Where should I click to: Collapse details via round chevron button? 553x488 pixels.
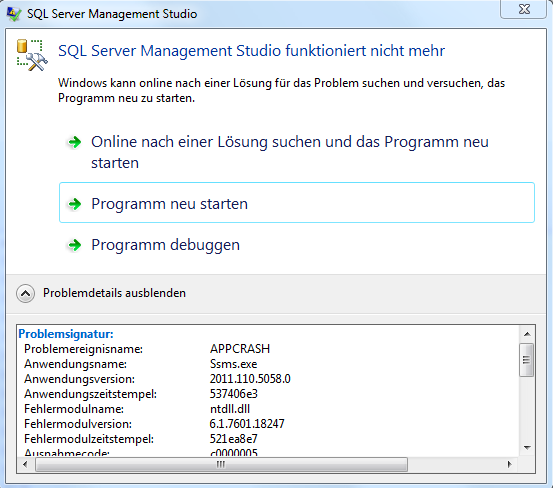click(25, 293)
